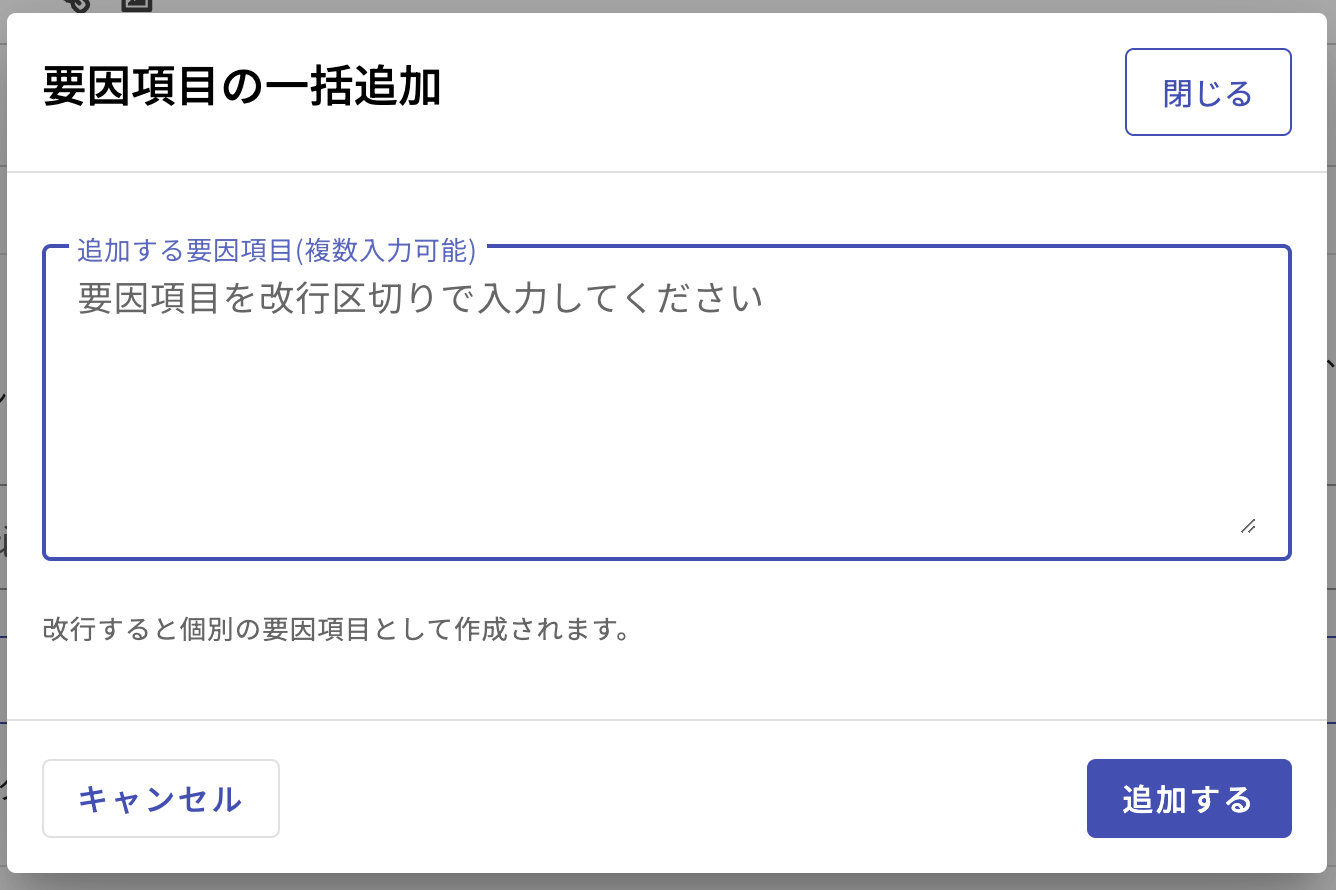Viewport: 1336px width, 890px height.
Task: Click the textarea resize handle
Action: point(1248,526)
